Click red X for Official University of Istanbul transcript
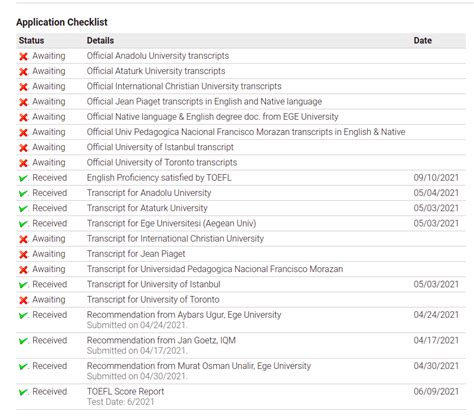474x419 pixels. pos(23,148)
